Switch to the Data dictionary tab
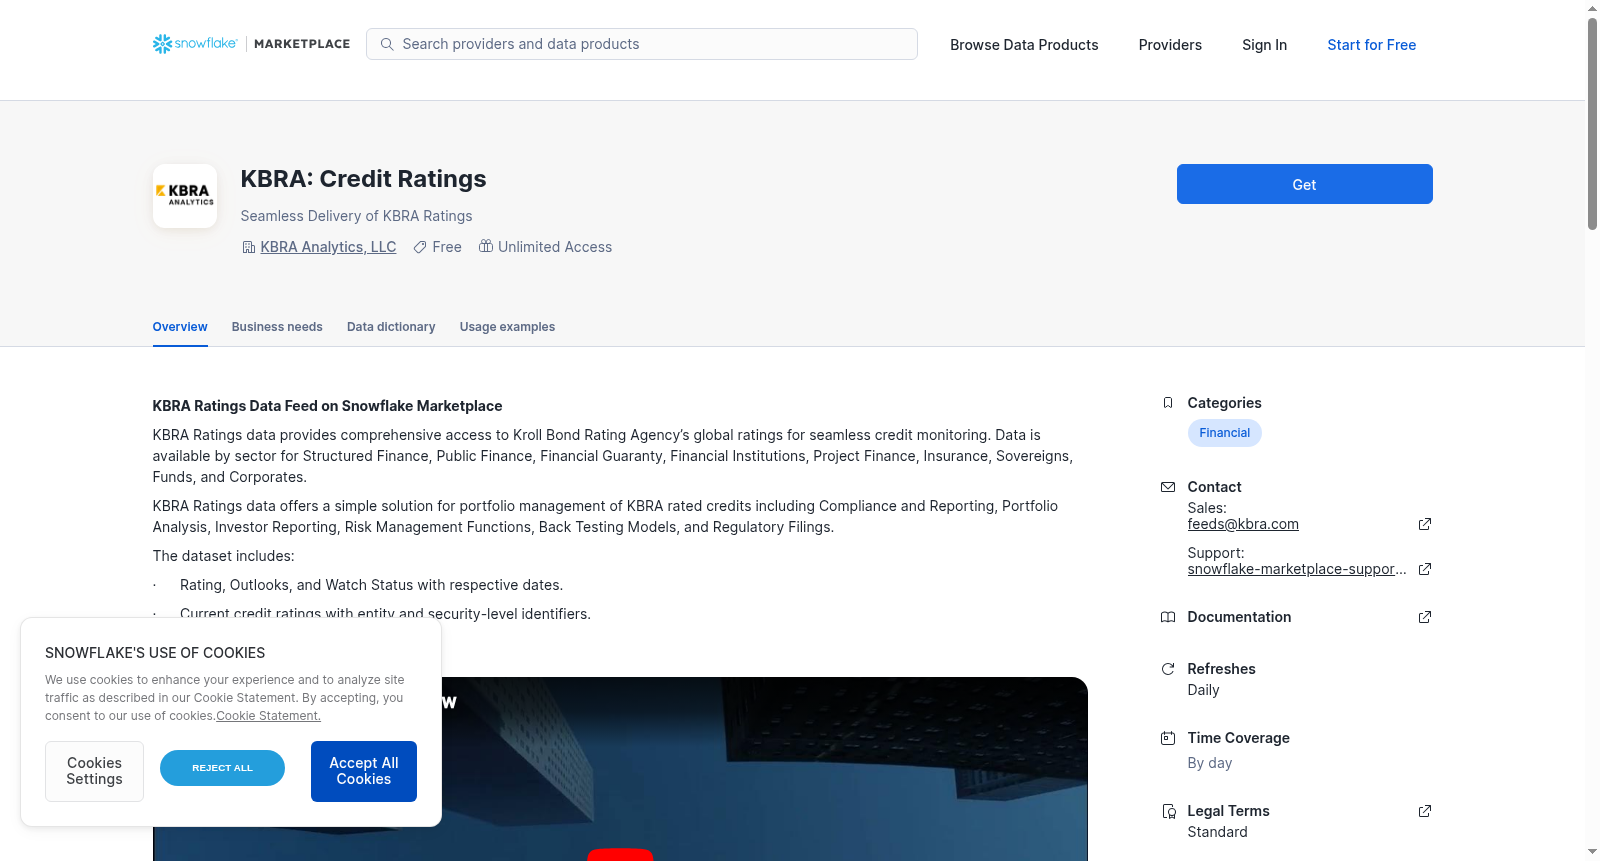This screenshot has height=861, width=1600. click(x=391, y=327)
